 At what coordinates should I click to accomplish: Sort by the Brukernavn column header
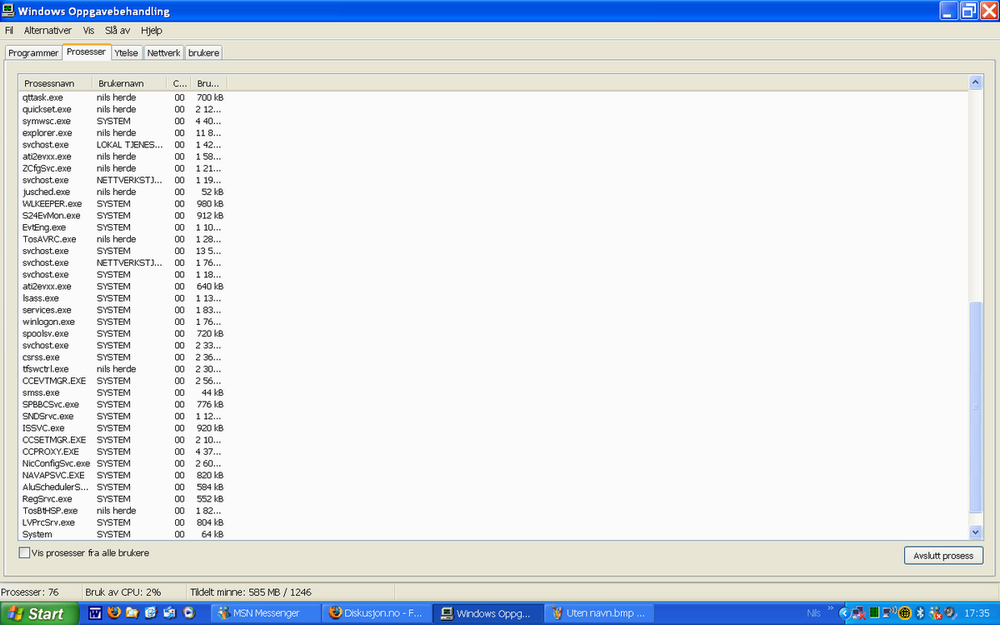click(129, 84)
